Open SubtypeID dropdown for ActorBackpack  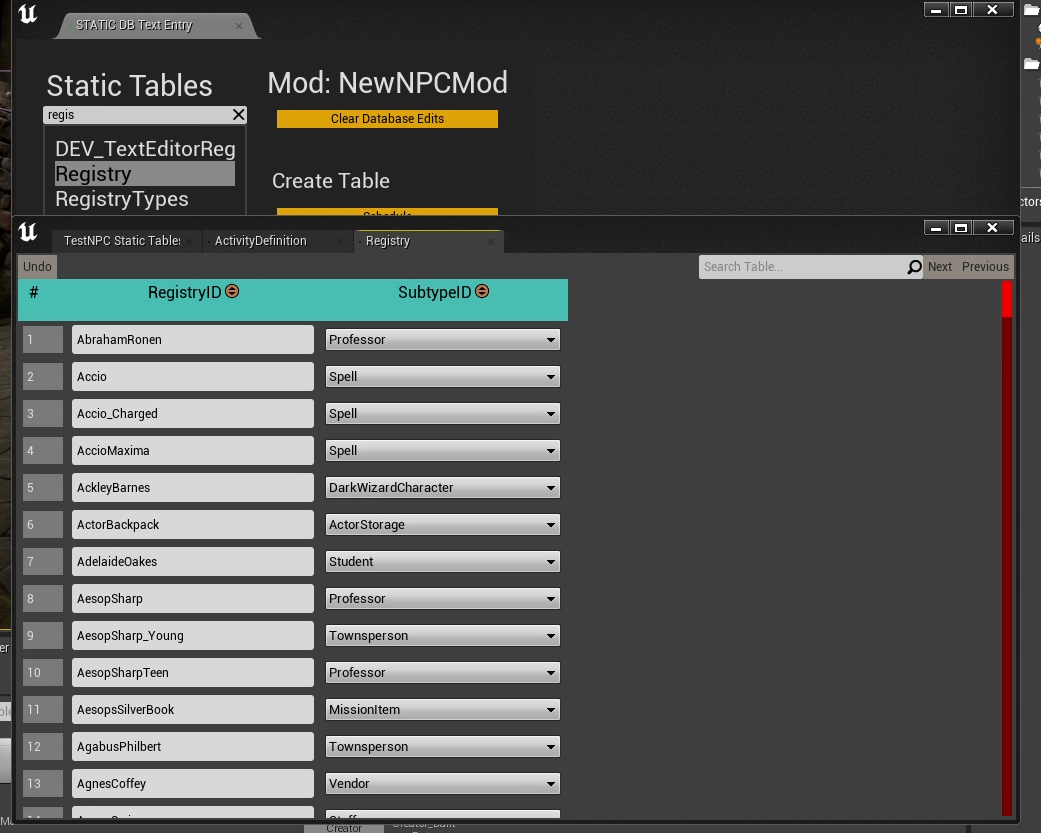coord(442,525)
